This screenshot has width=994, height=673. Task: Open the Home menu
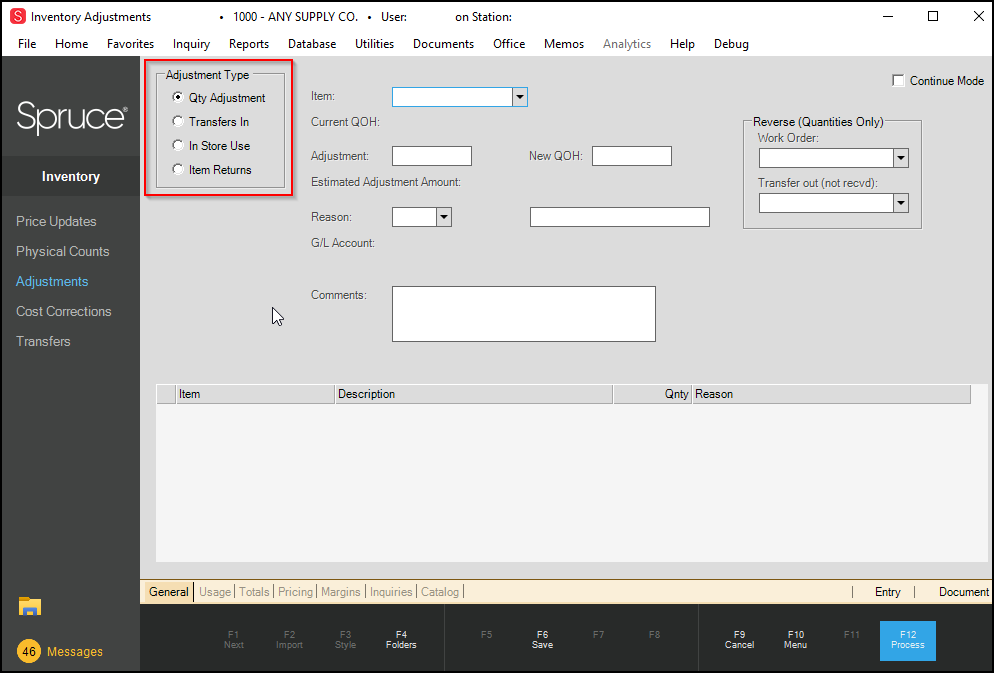point(72,44)
